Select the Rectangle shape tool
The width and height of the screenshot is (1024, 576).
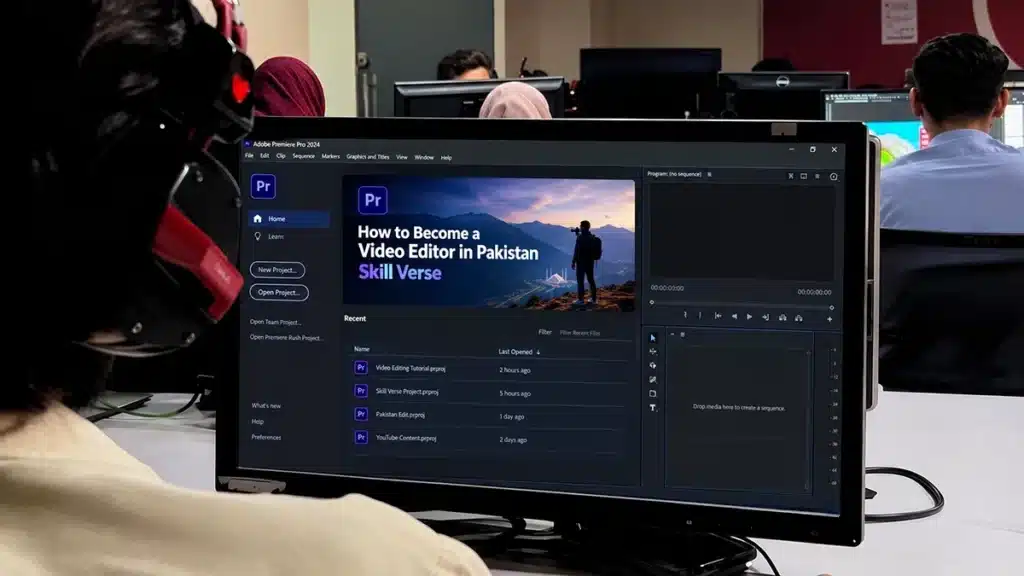tap(652, 394)
